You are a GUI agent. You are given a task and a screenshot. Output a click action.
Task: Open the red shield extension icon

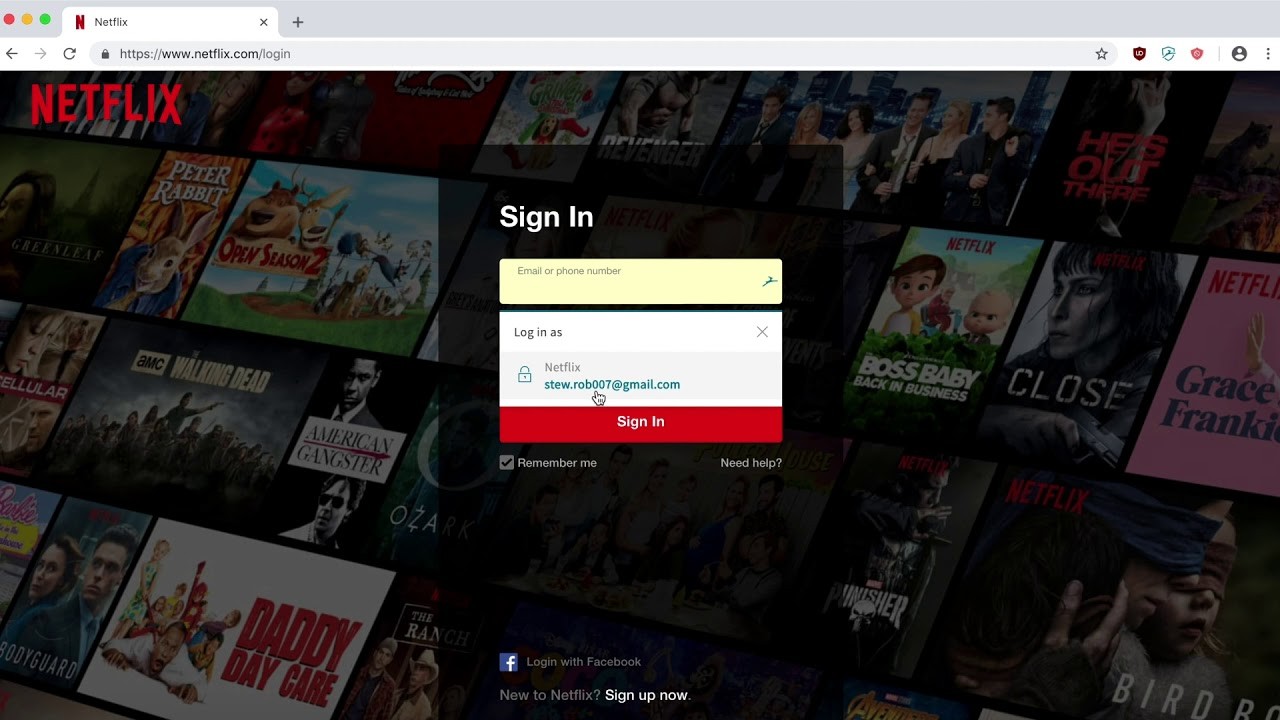1197,54
